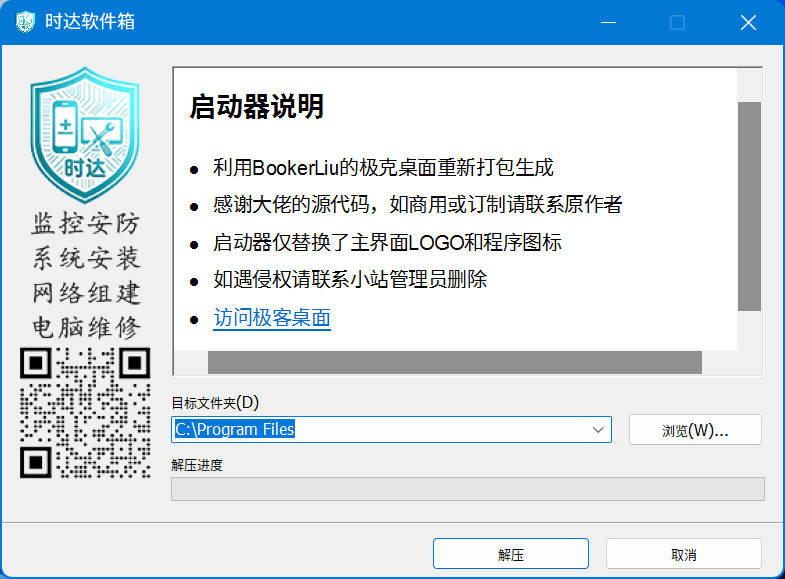Click the QR code image
Screen dimensions: 785x579
tap(85, 413)
